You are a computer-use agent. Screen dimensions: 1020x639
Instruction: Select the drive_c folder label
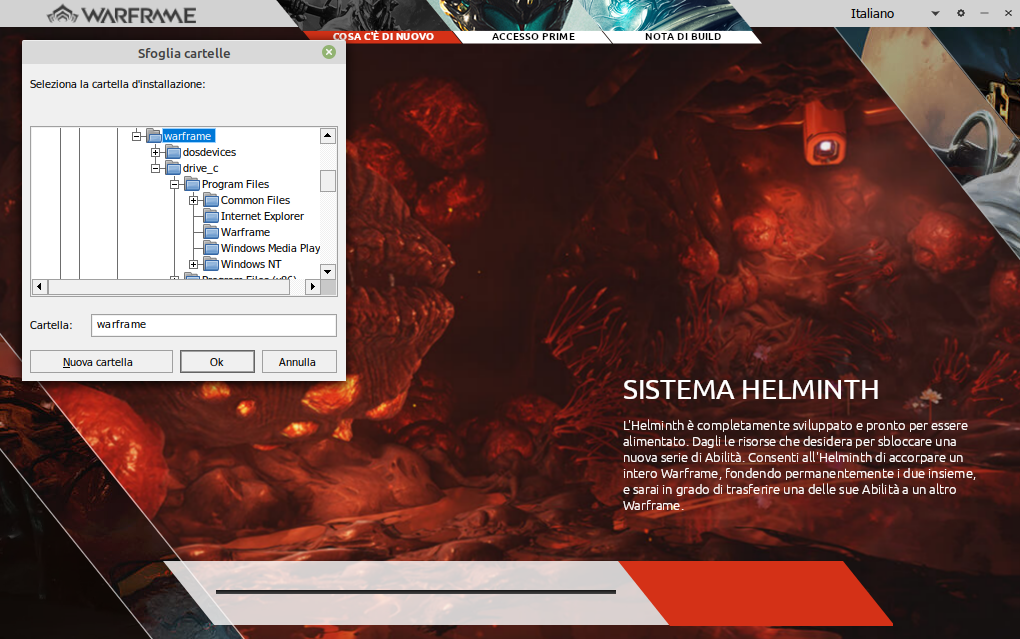[200, 169]
